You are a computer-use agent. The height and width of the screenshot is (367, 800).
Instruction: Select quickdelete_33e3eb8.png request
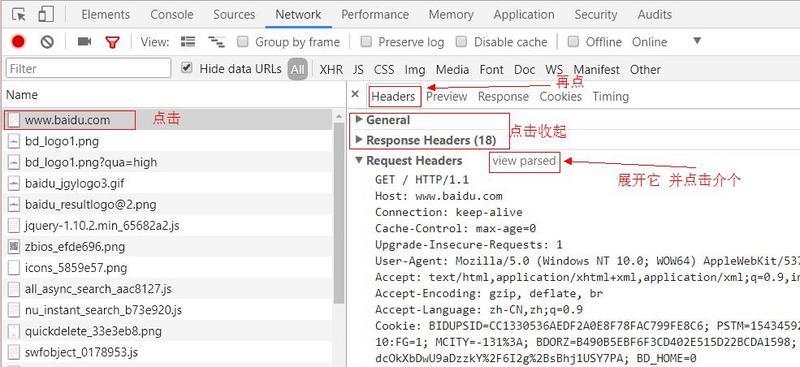pos(168,332)
